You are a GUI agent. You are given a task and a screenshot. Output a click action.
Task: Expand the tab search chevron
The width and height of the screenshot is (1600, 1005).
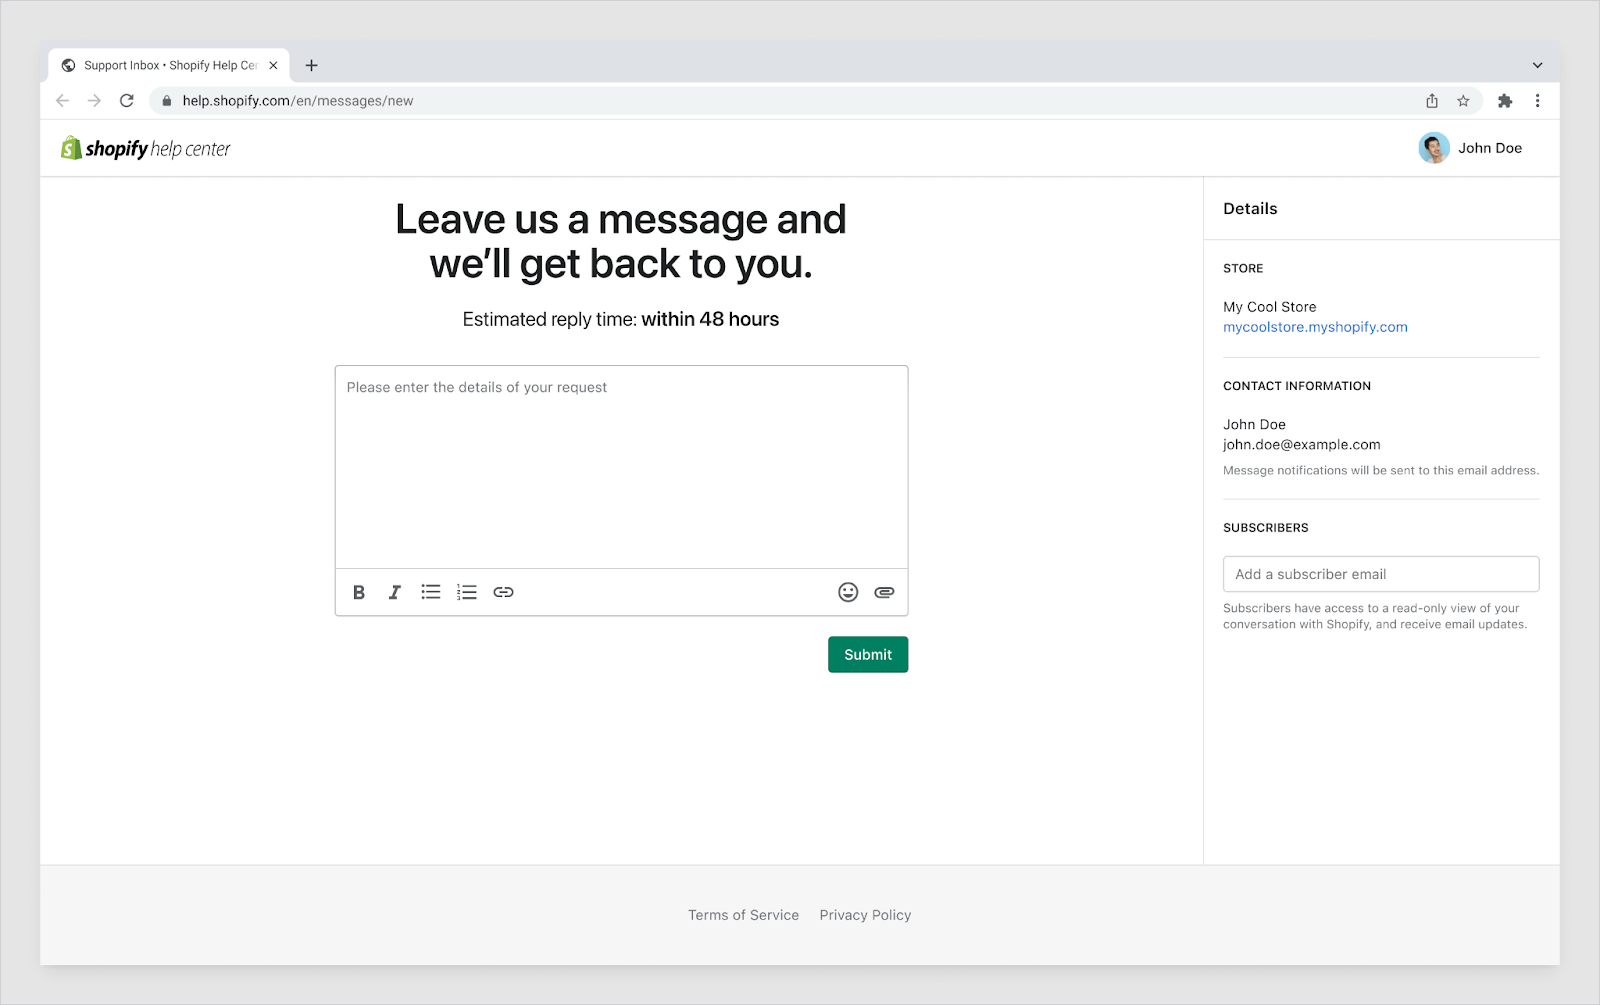coord(1538,65)
